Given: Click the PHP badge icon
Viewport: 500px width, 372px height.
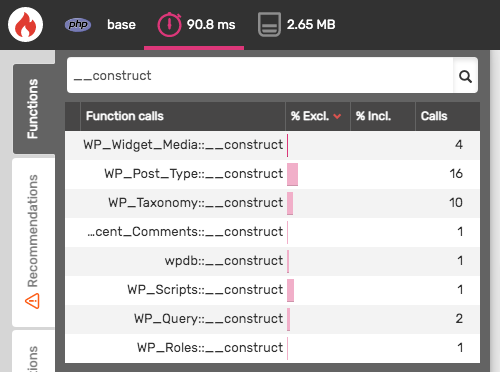Looking at the screenshot, I should click(78, 25).
